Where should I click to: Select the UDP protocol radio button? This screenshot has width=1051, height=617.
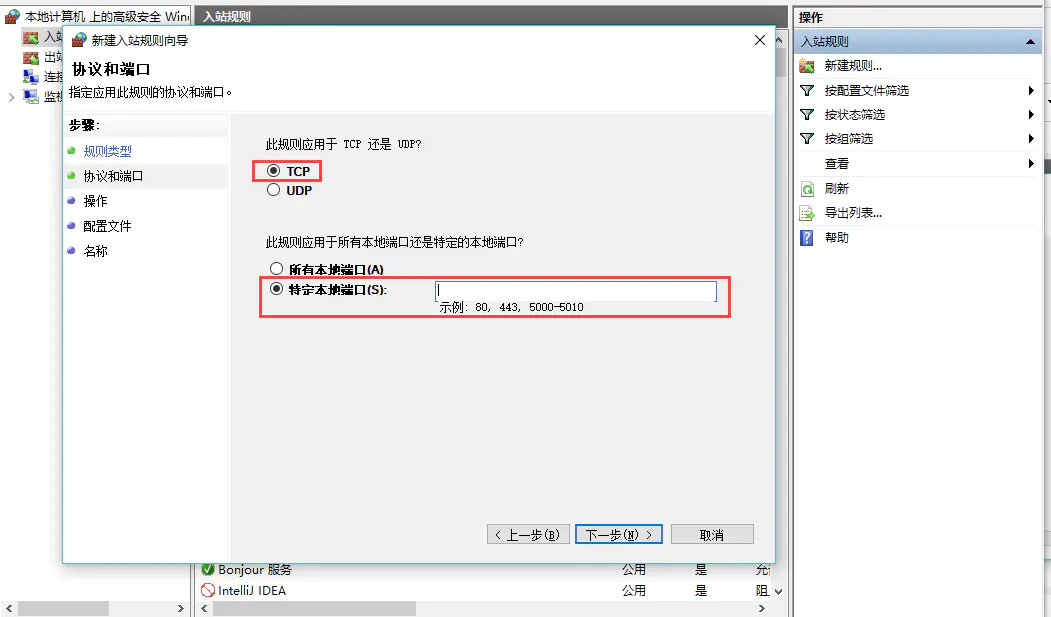coord(274,190)
